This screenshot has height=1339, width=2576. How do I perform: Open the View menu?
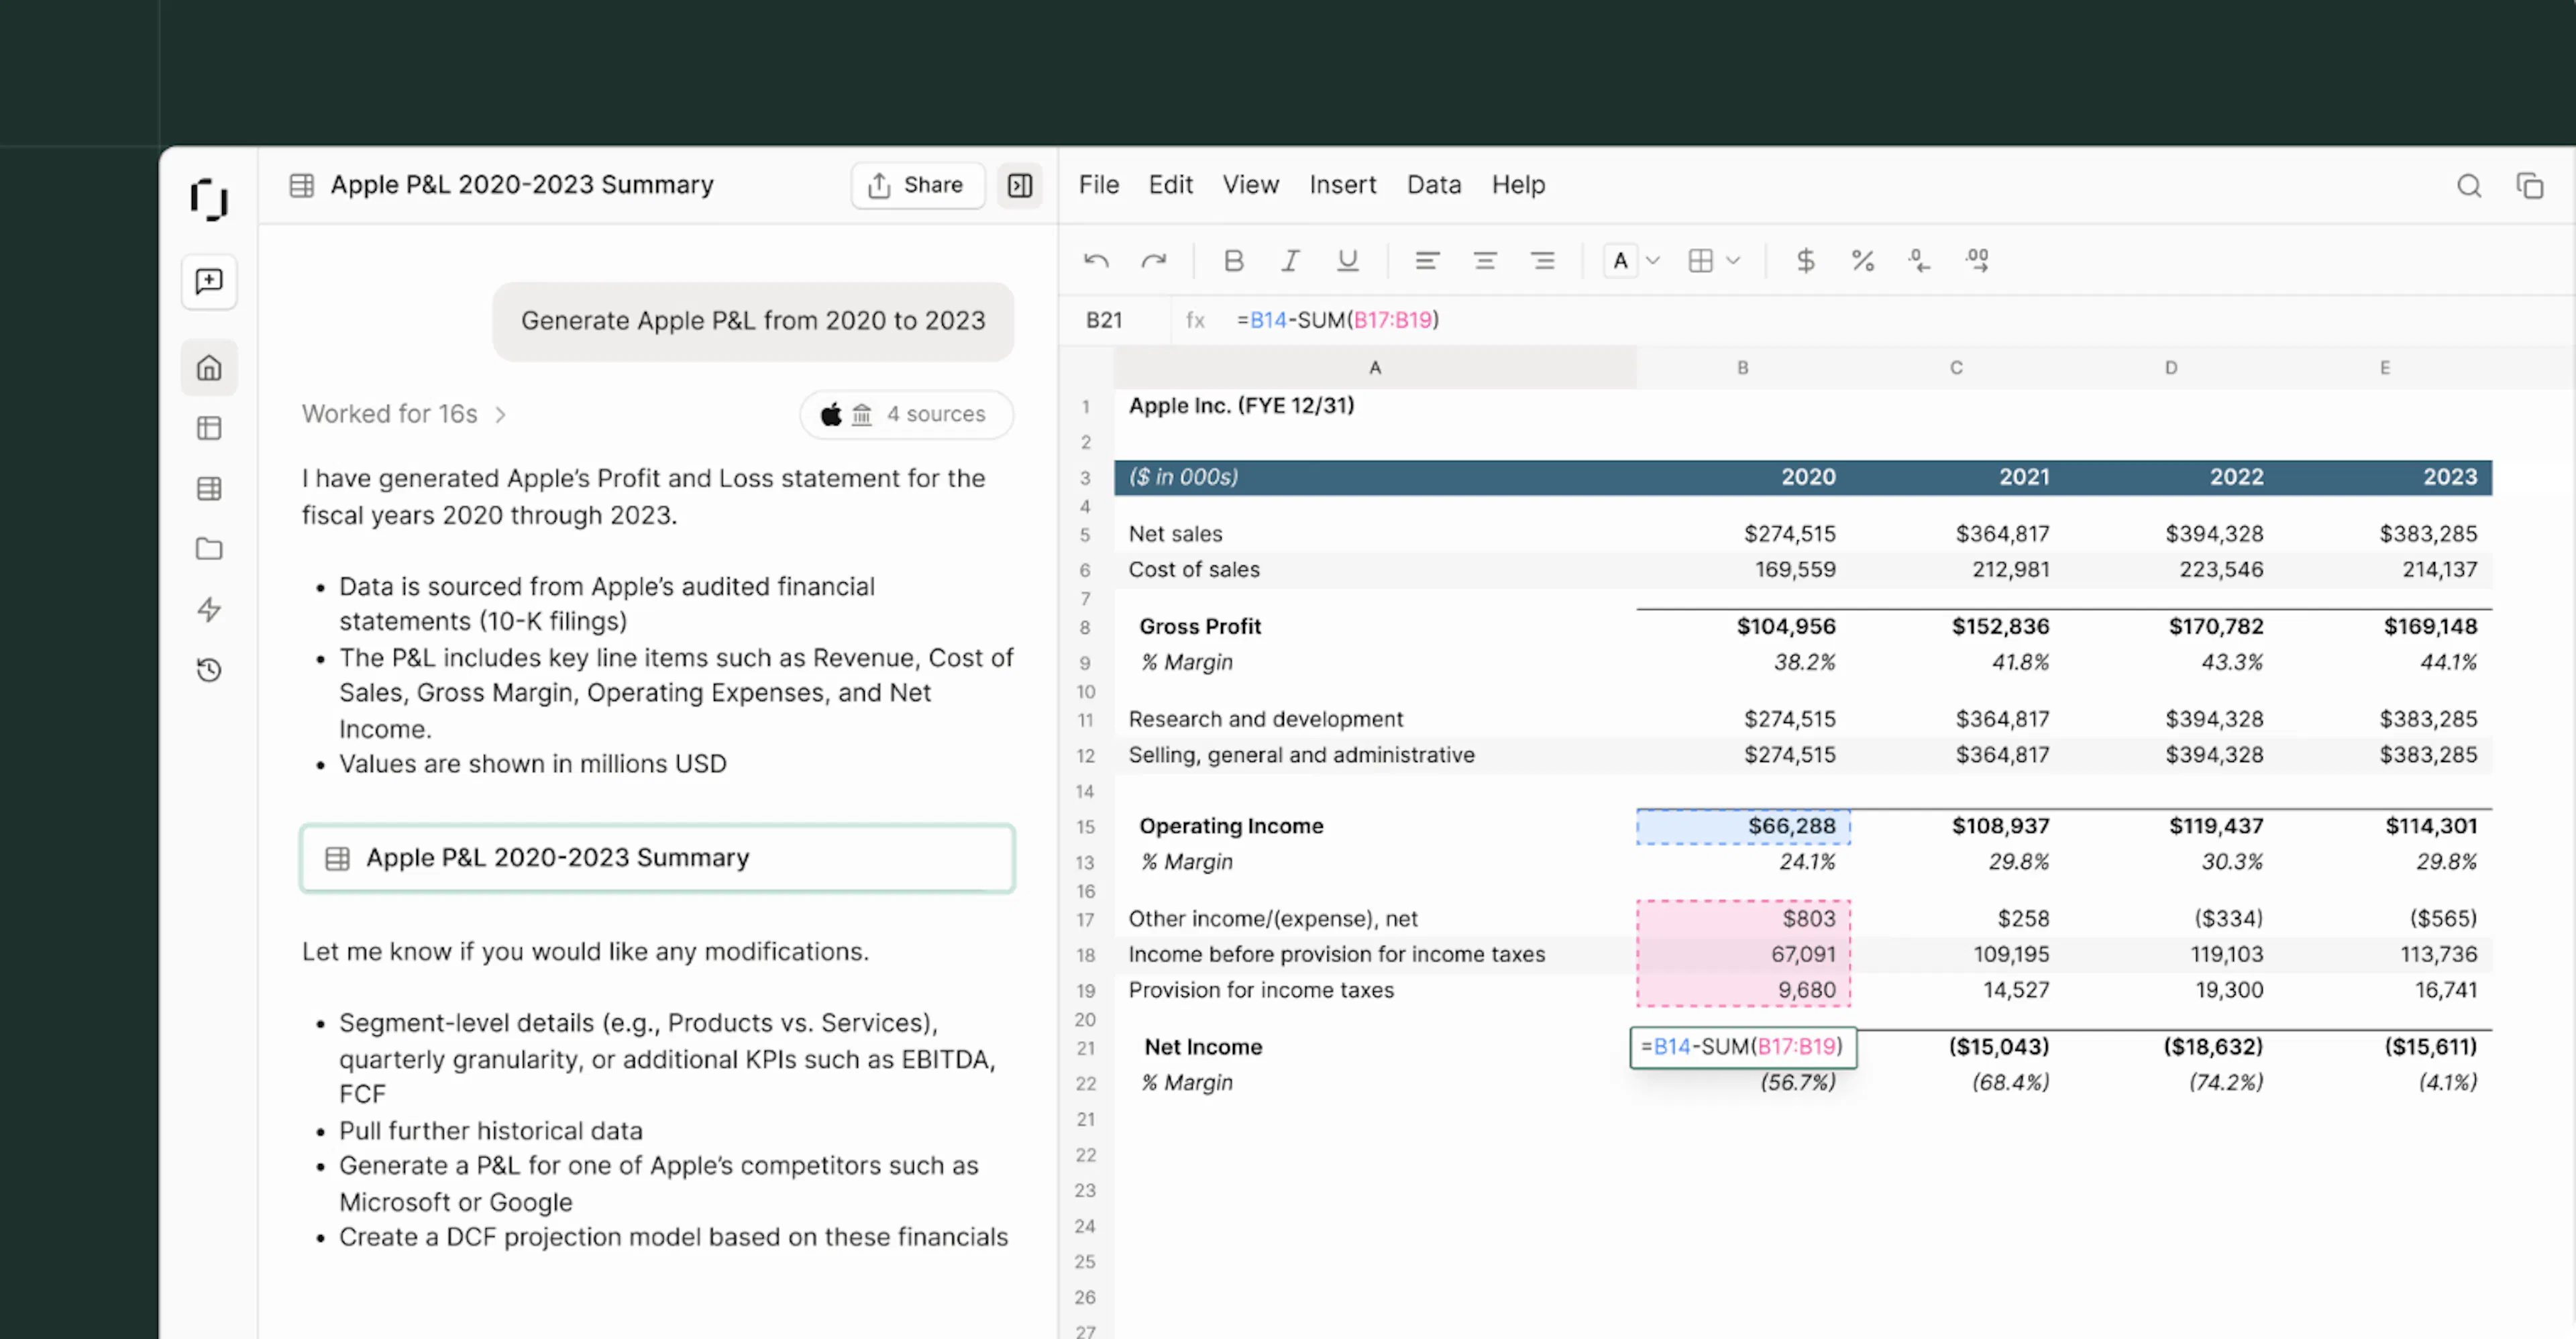[x=1250, y=185]
